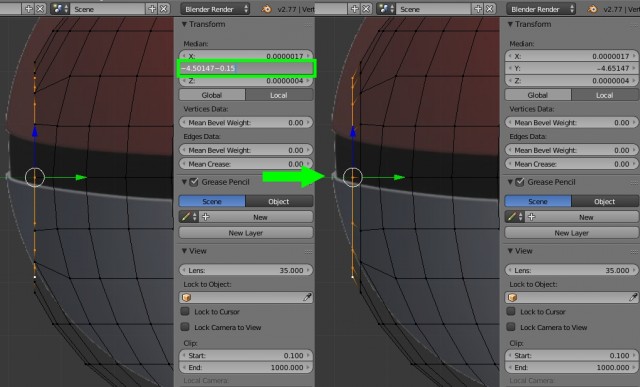Viewport: 640px width, 387px height.
Task: Click the plus icon beside New in right panel
Action: click(531, 217)
